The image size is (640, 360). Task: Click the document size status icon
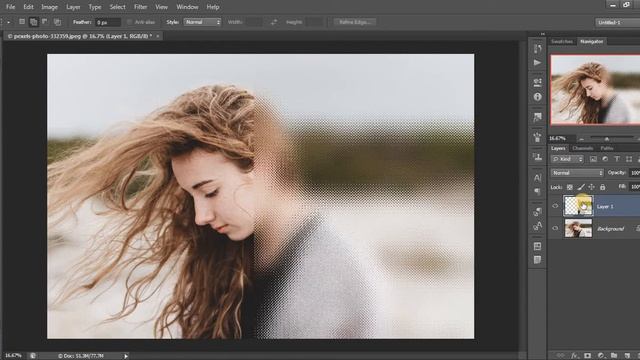tap(32, 356)
